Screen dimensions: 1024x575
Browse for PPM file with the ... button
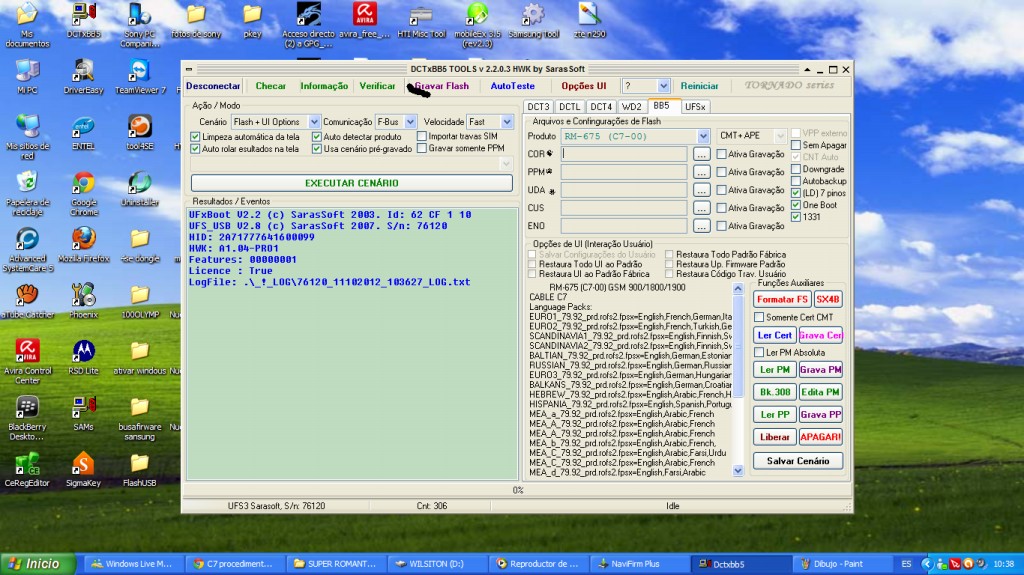(x=701, y=172)
